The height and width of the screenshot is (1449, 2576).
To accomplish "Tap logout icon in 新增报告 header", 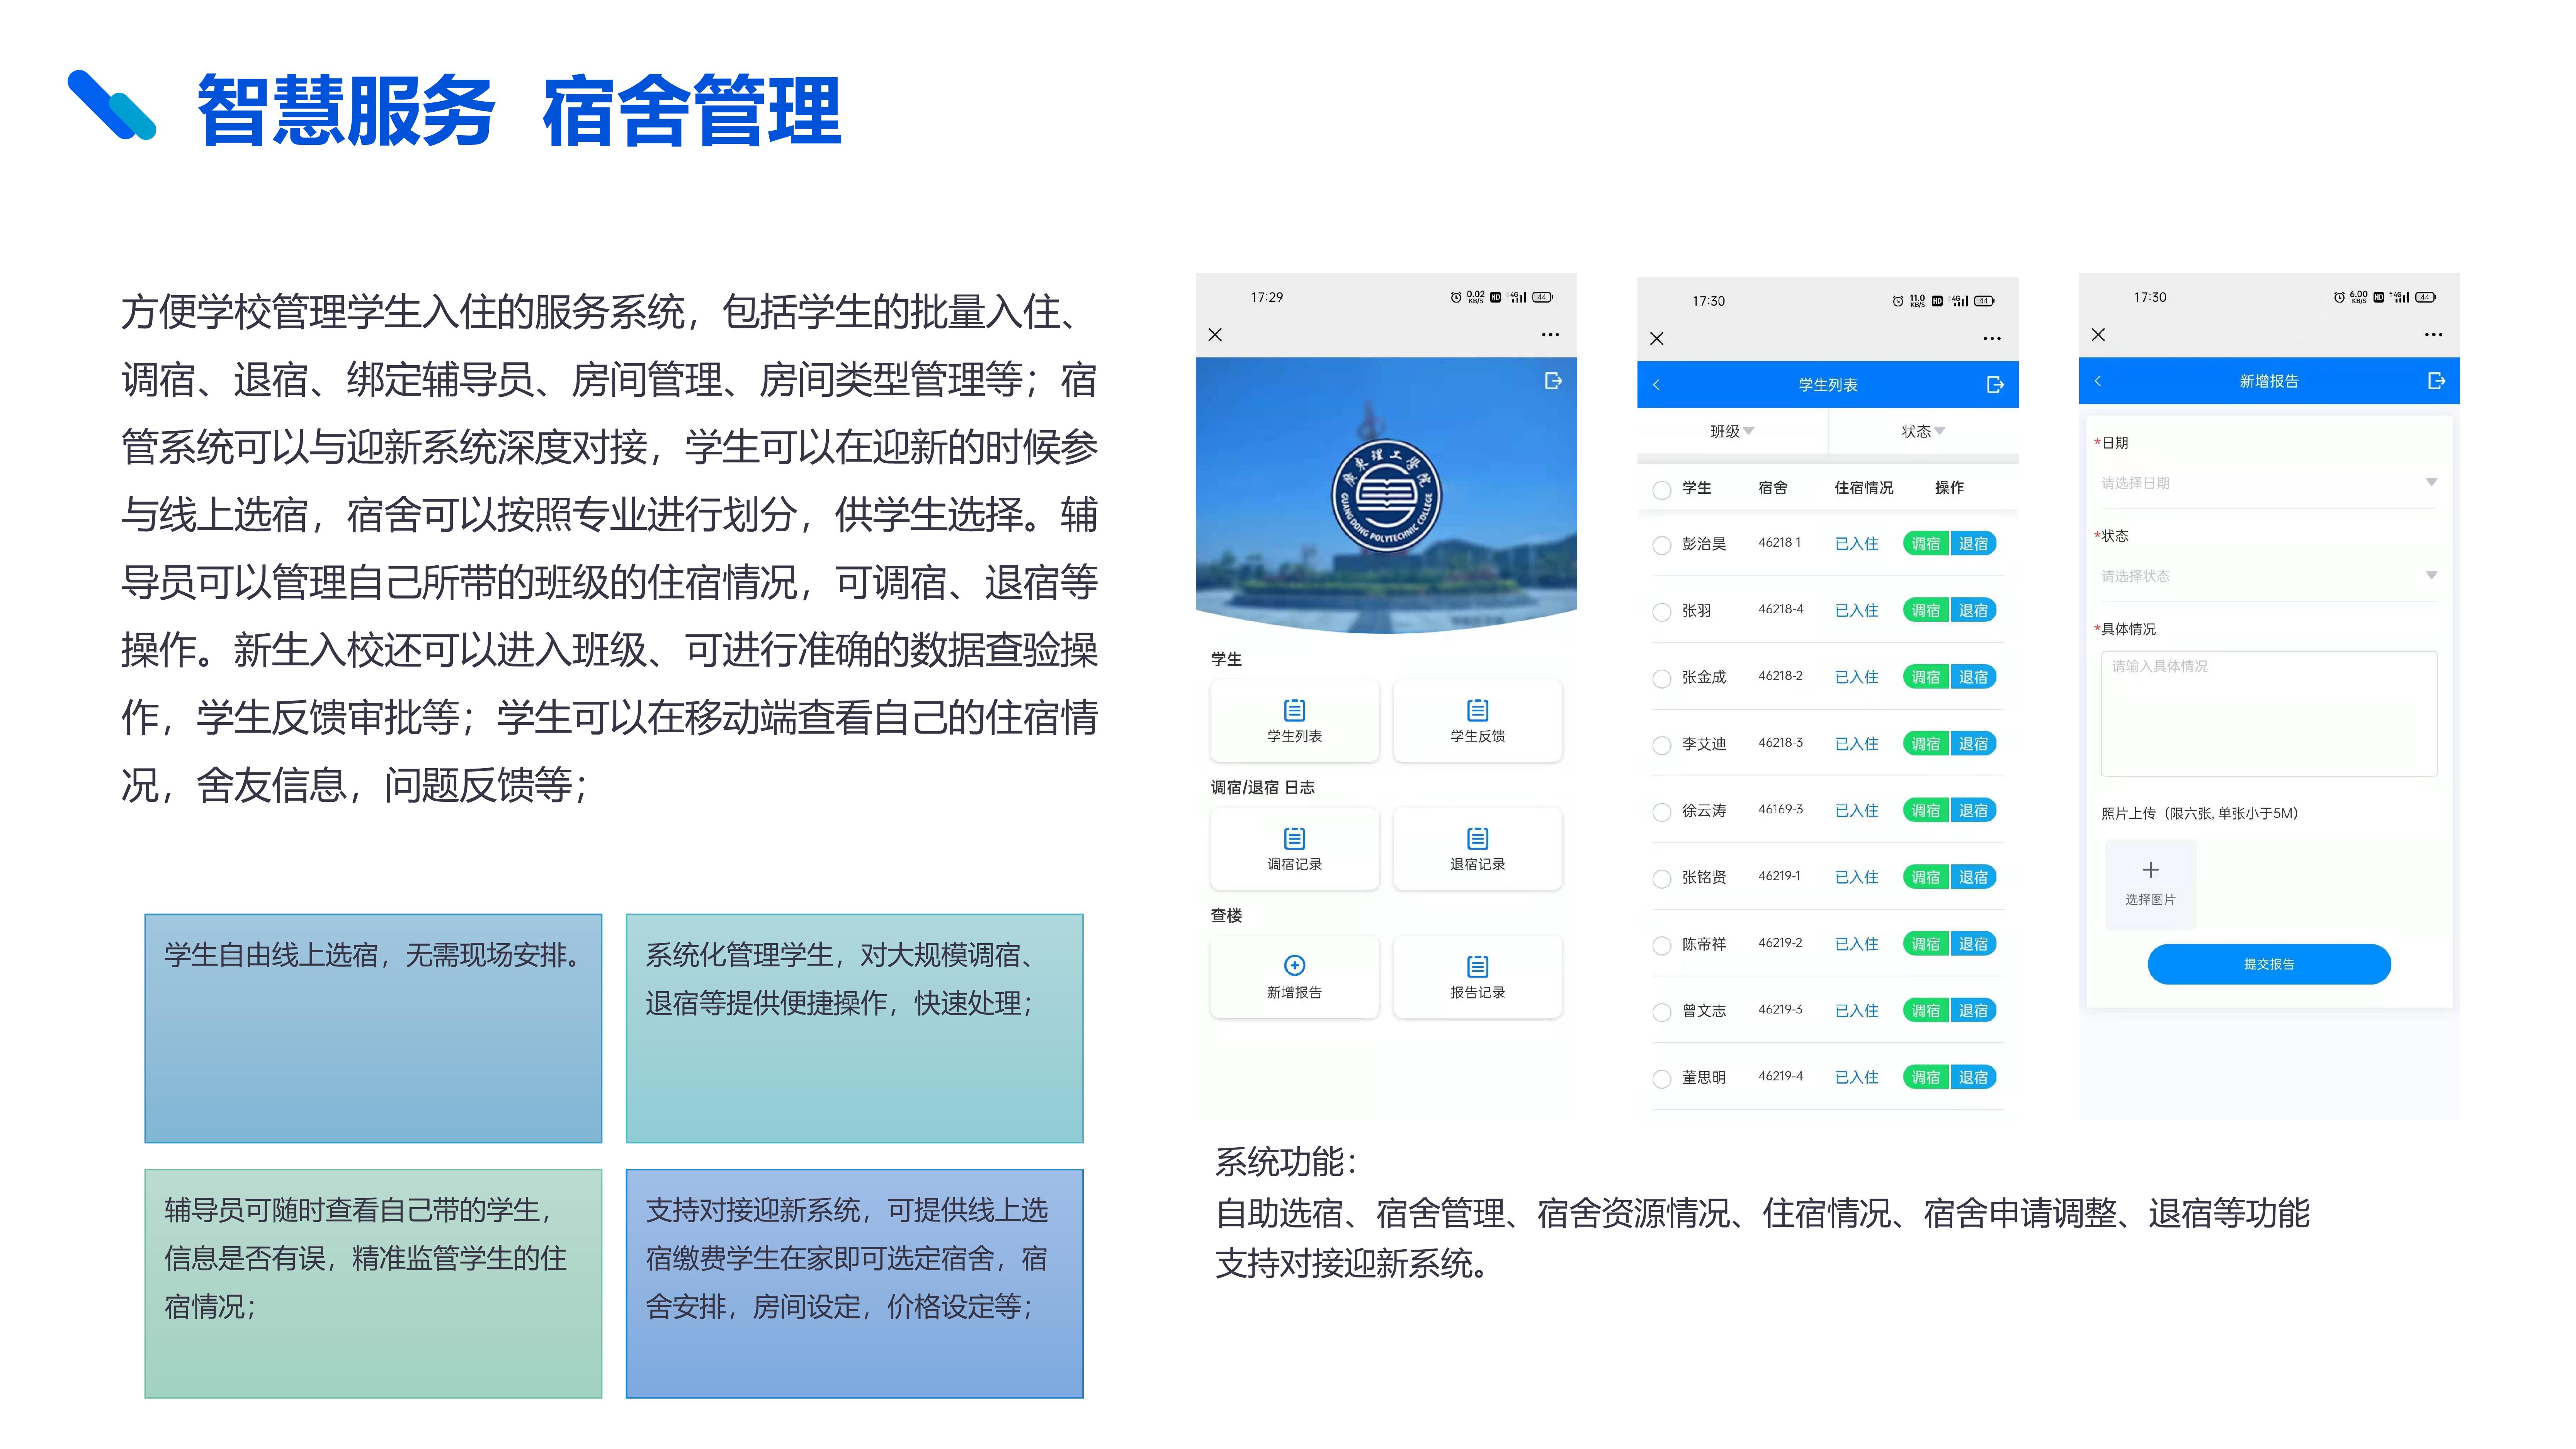I will tap(2436, 381).
